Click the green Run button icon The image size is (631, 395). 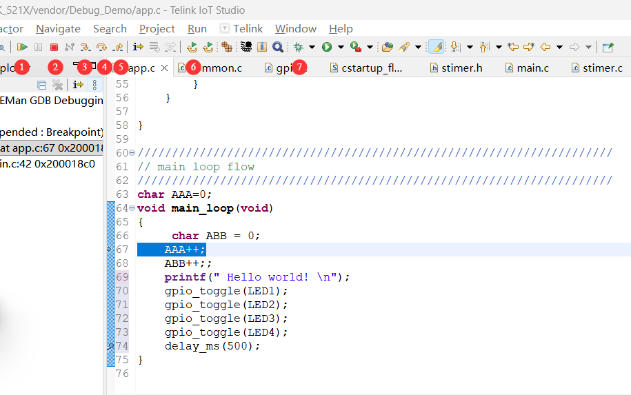coord(327,47)
